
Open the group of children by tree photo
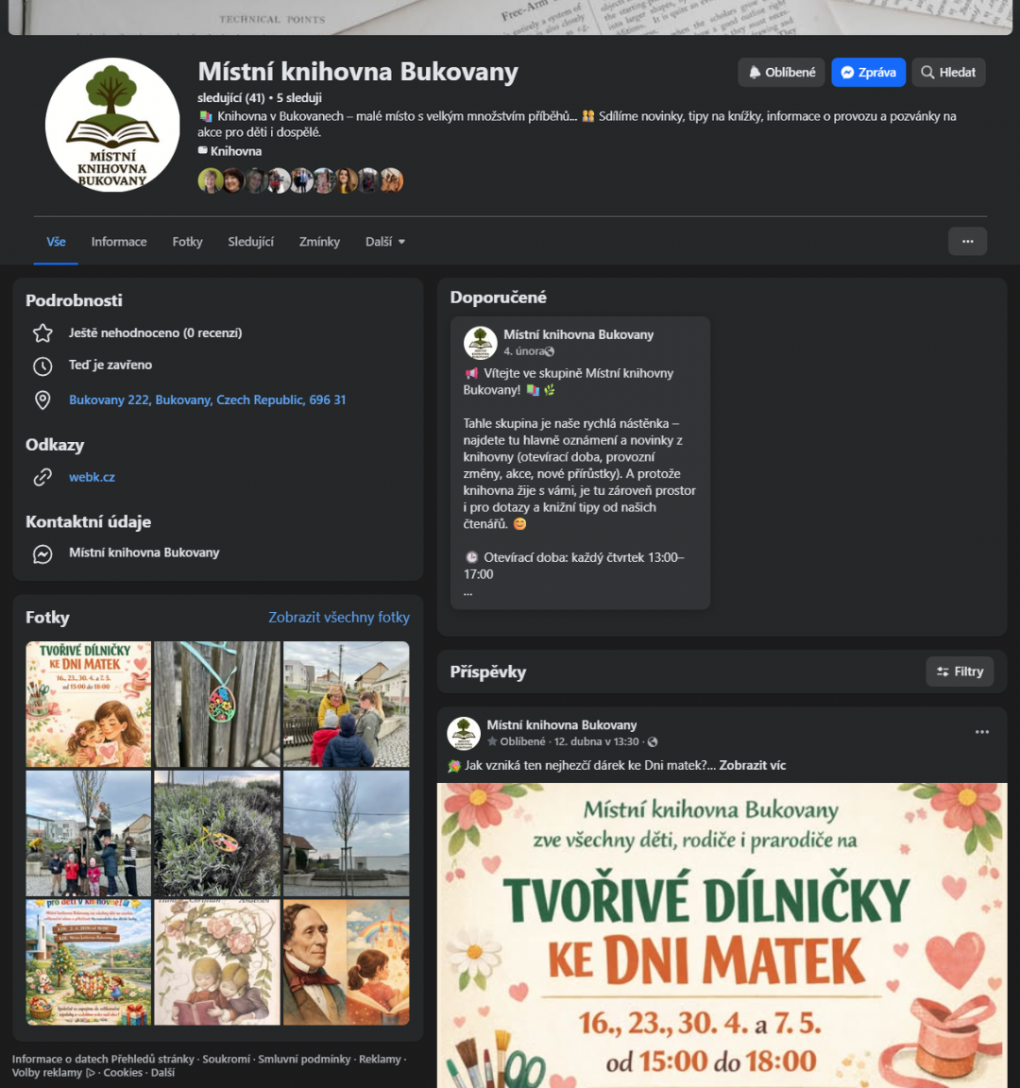pos(88,833)
